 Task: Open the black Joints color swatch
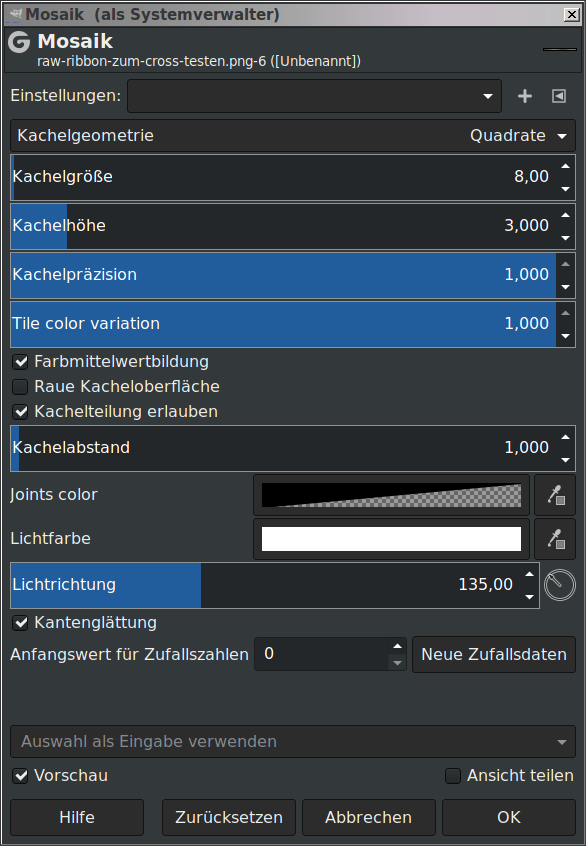point(392,495)
